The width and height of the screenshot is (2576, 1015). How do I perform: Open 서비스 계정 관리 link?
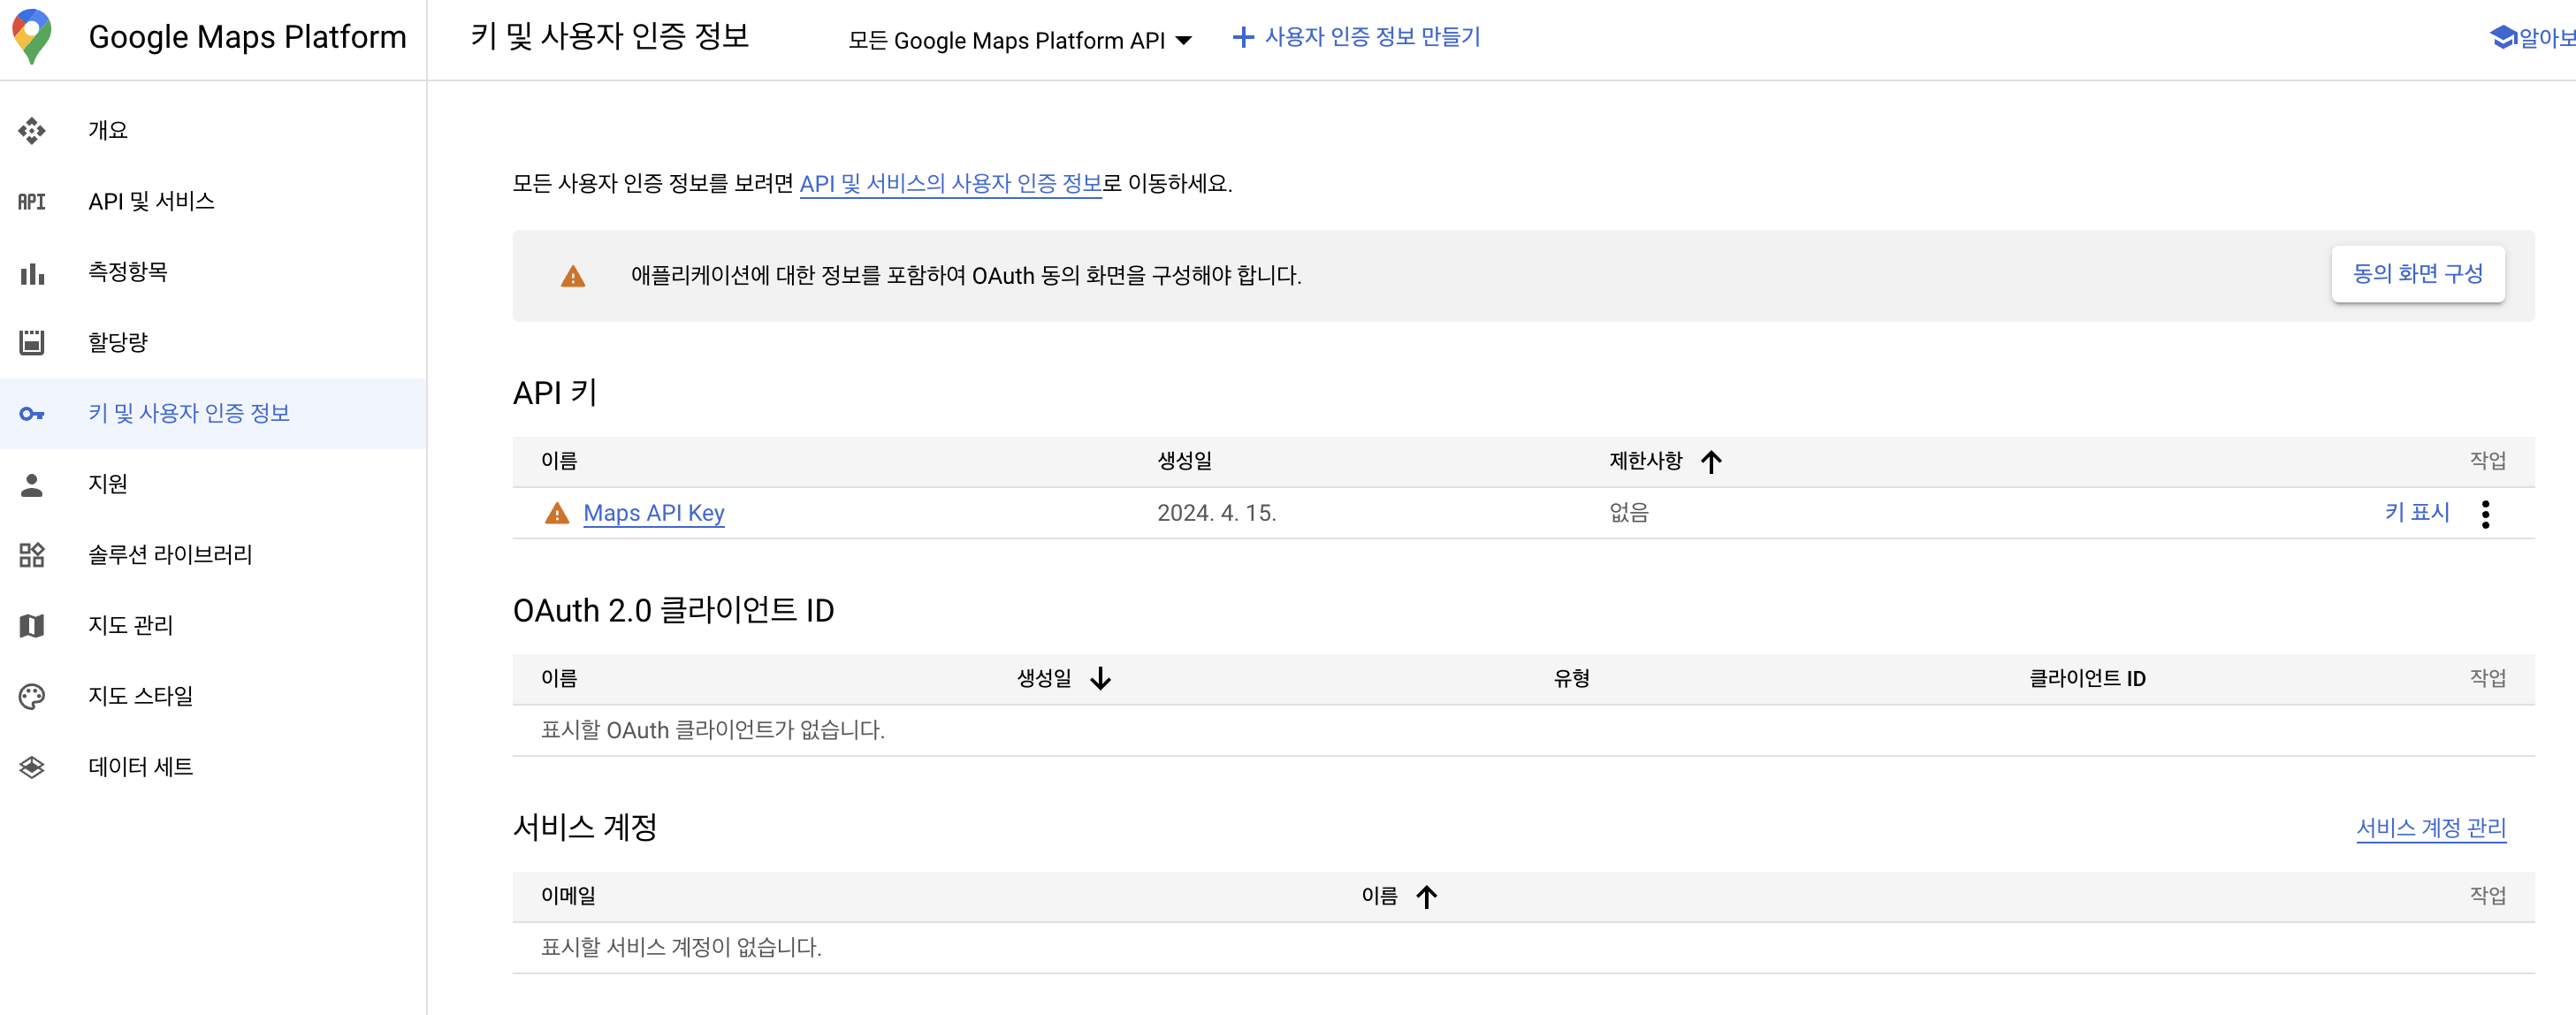(2430, 828)
